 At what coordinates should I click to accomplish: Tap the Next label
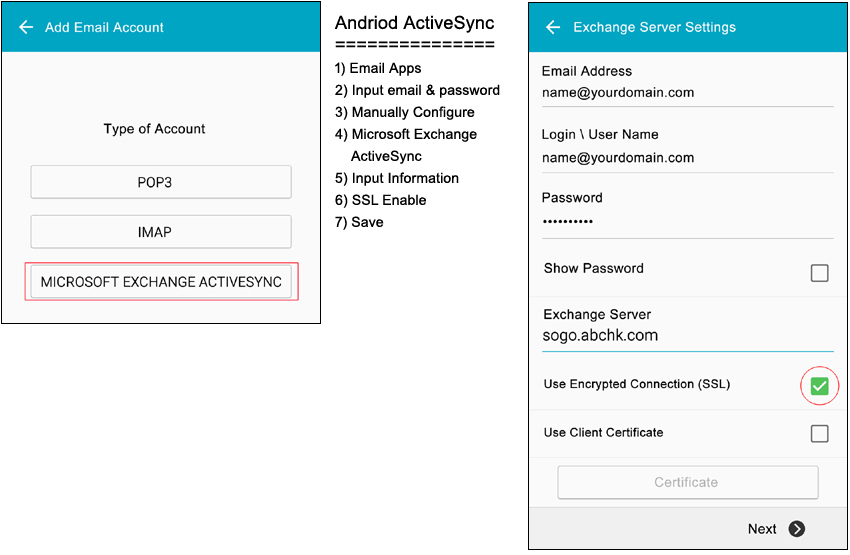[x=762, y=529]
